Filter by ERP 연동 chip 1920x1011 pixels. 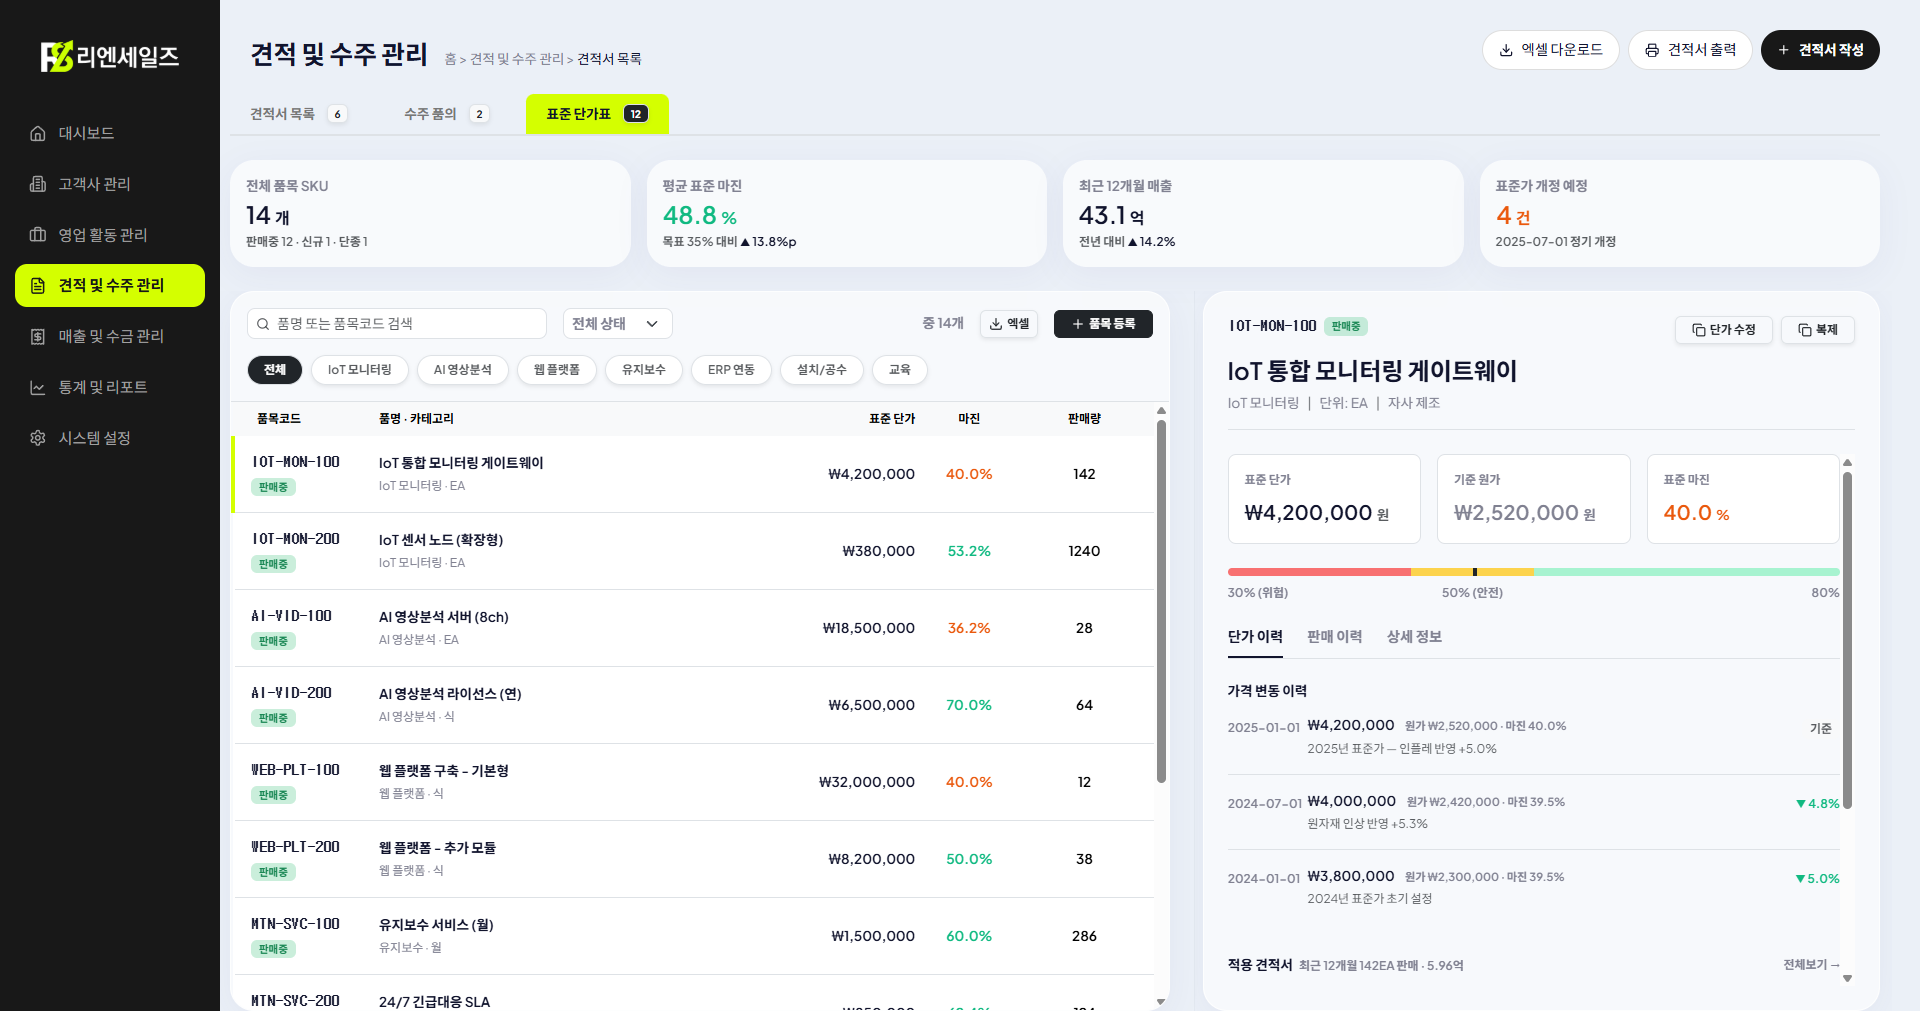pos(731,370)
